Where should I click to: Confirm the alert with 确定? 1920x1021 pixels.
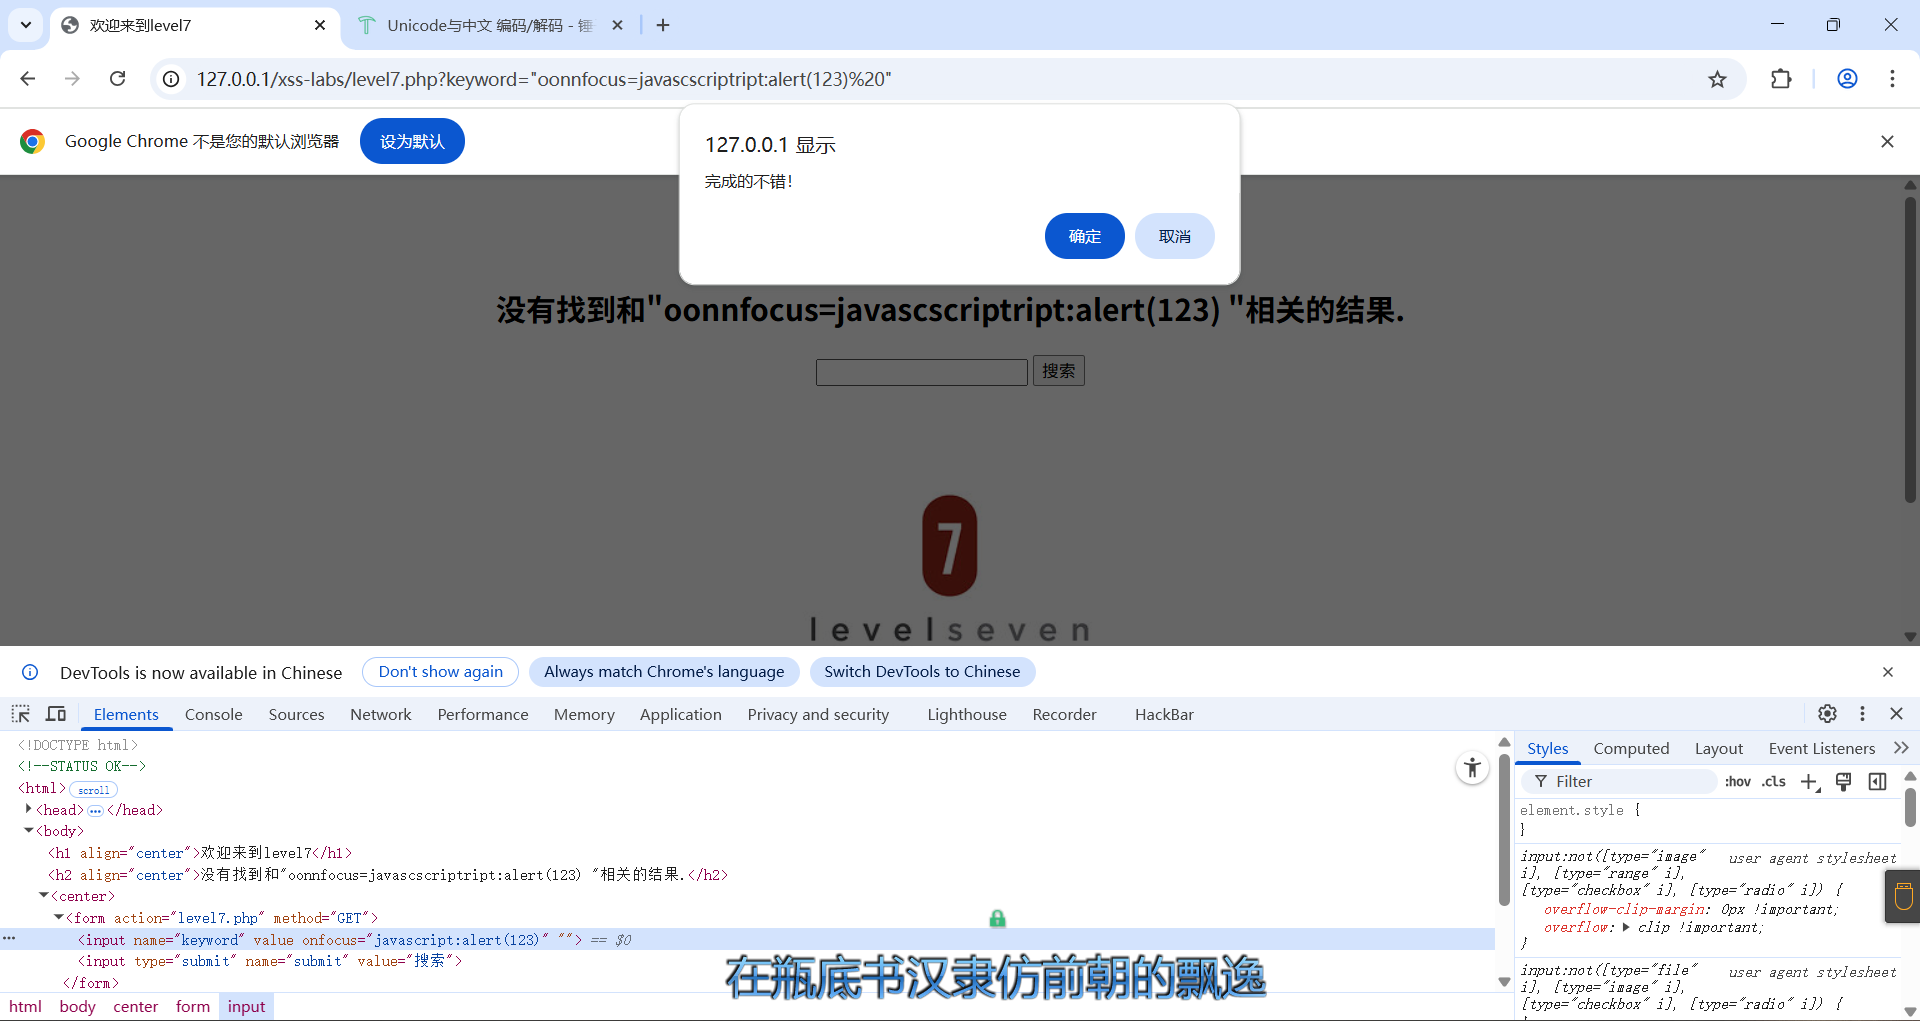pos(1085,236)
